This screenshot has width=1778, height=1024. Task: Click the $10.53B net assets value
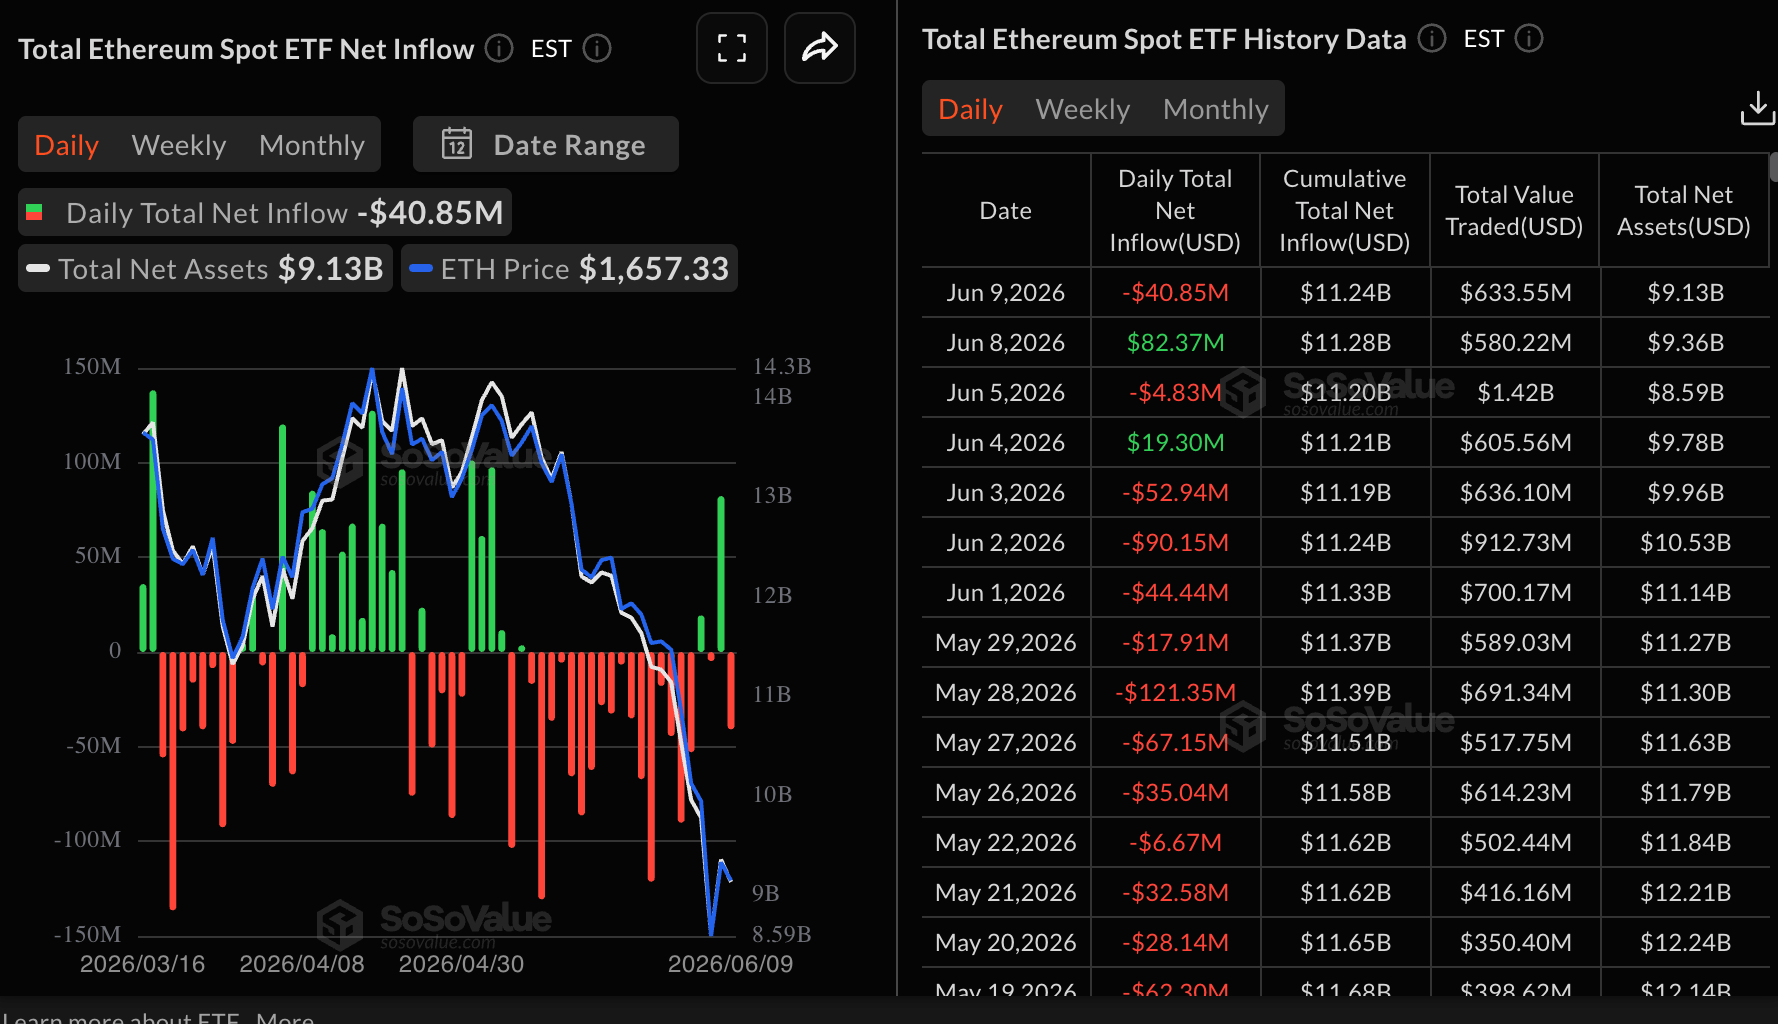point(1685,542)
